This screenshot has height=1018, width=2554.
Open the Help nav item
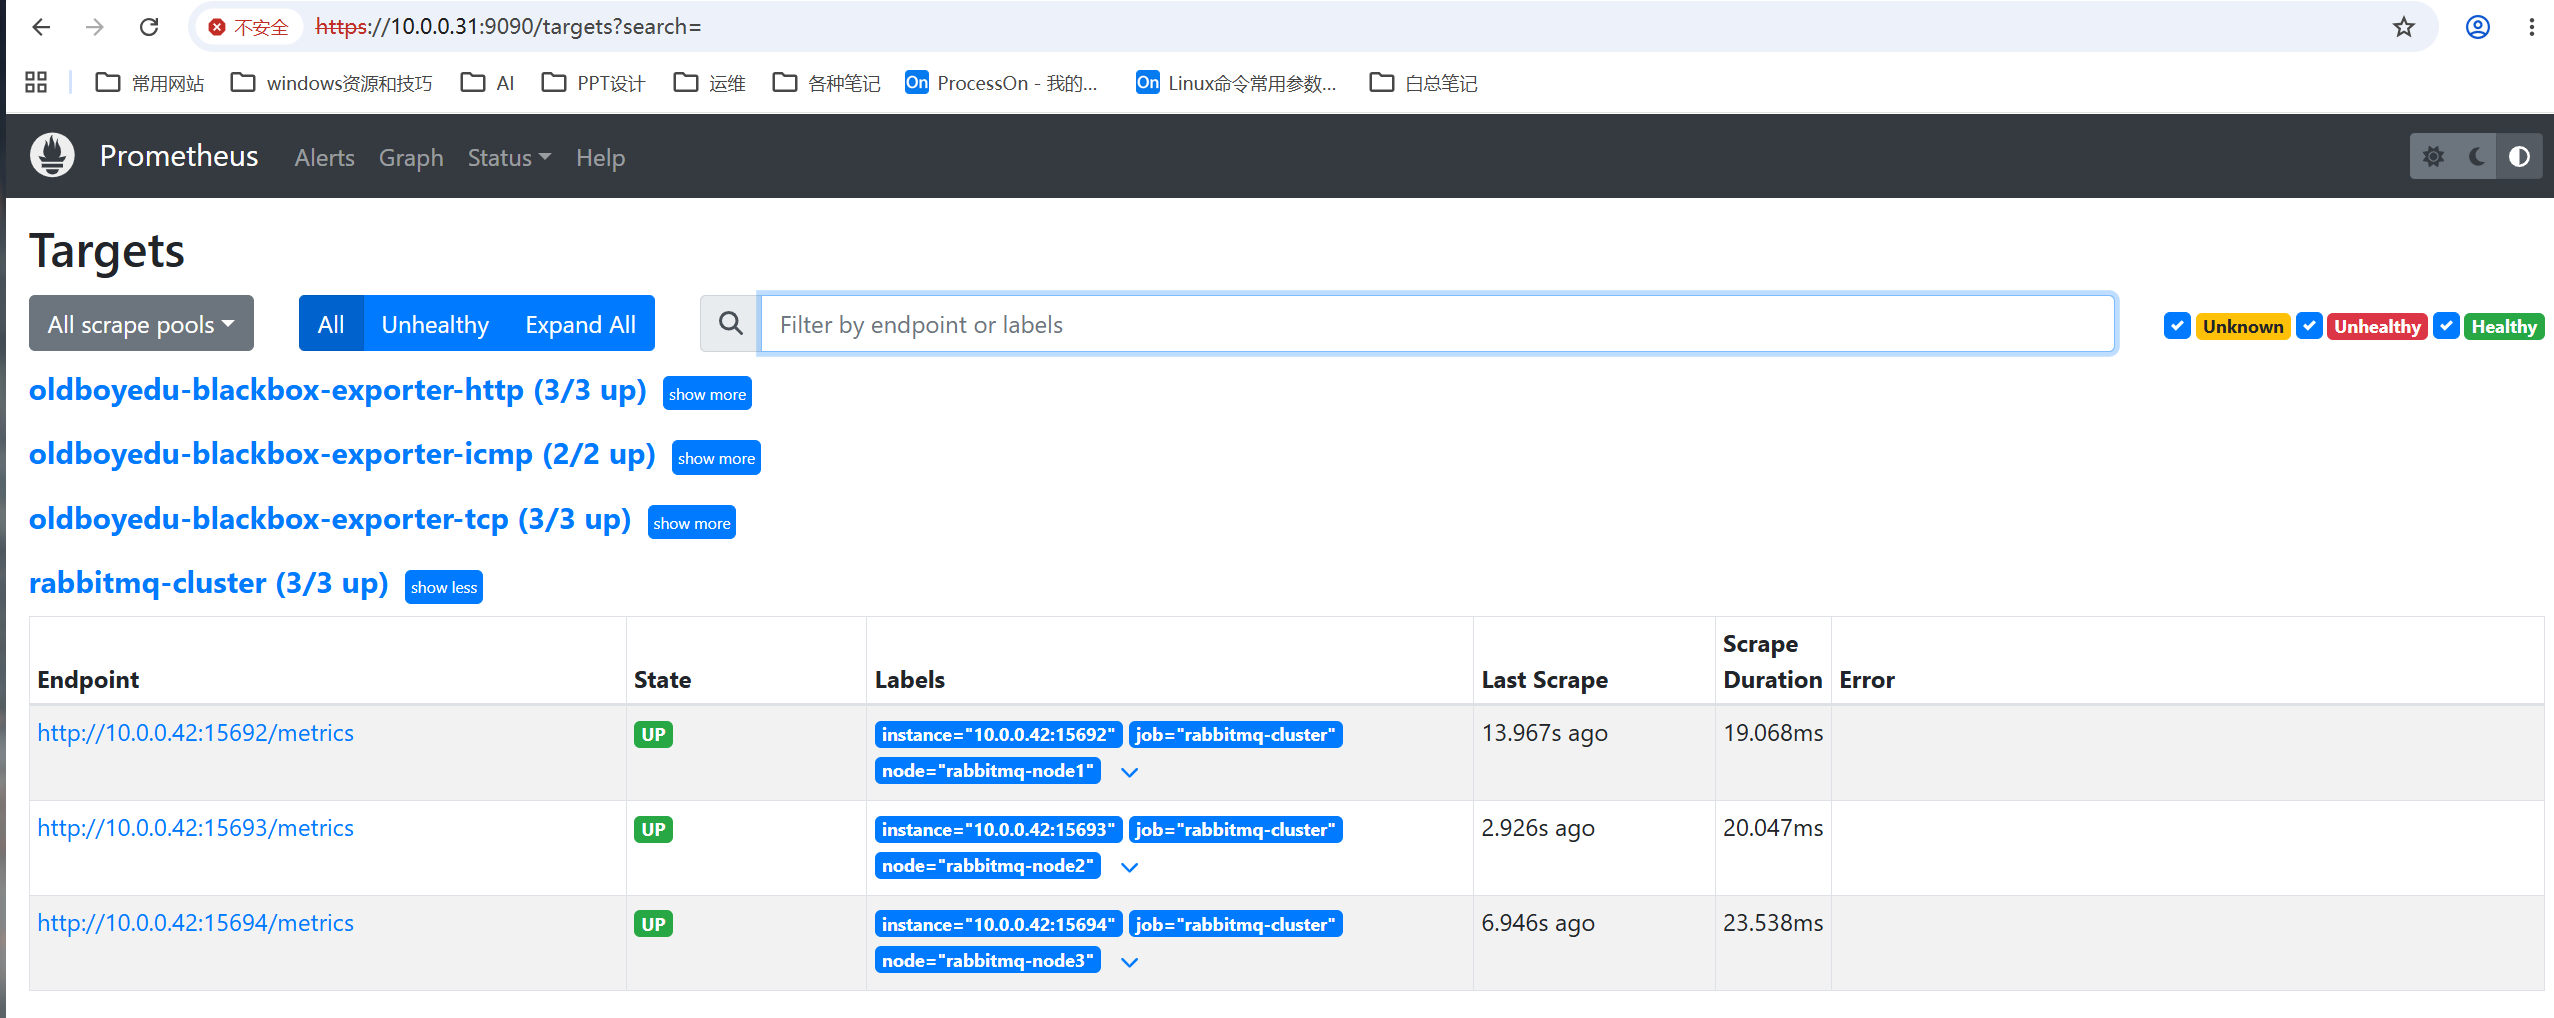pyautogui.click(x=600, y=157)
